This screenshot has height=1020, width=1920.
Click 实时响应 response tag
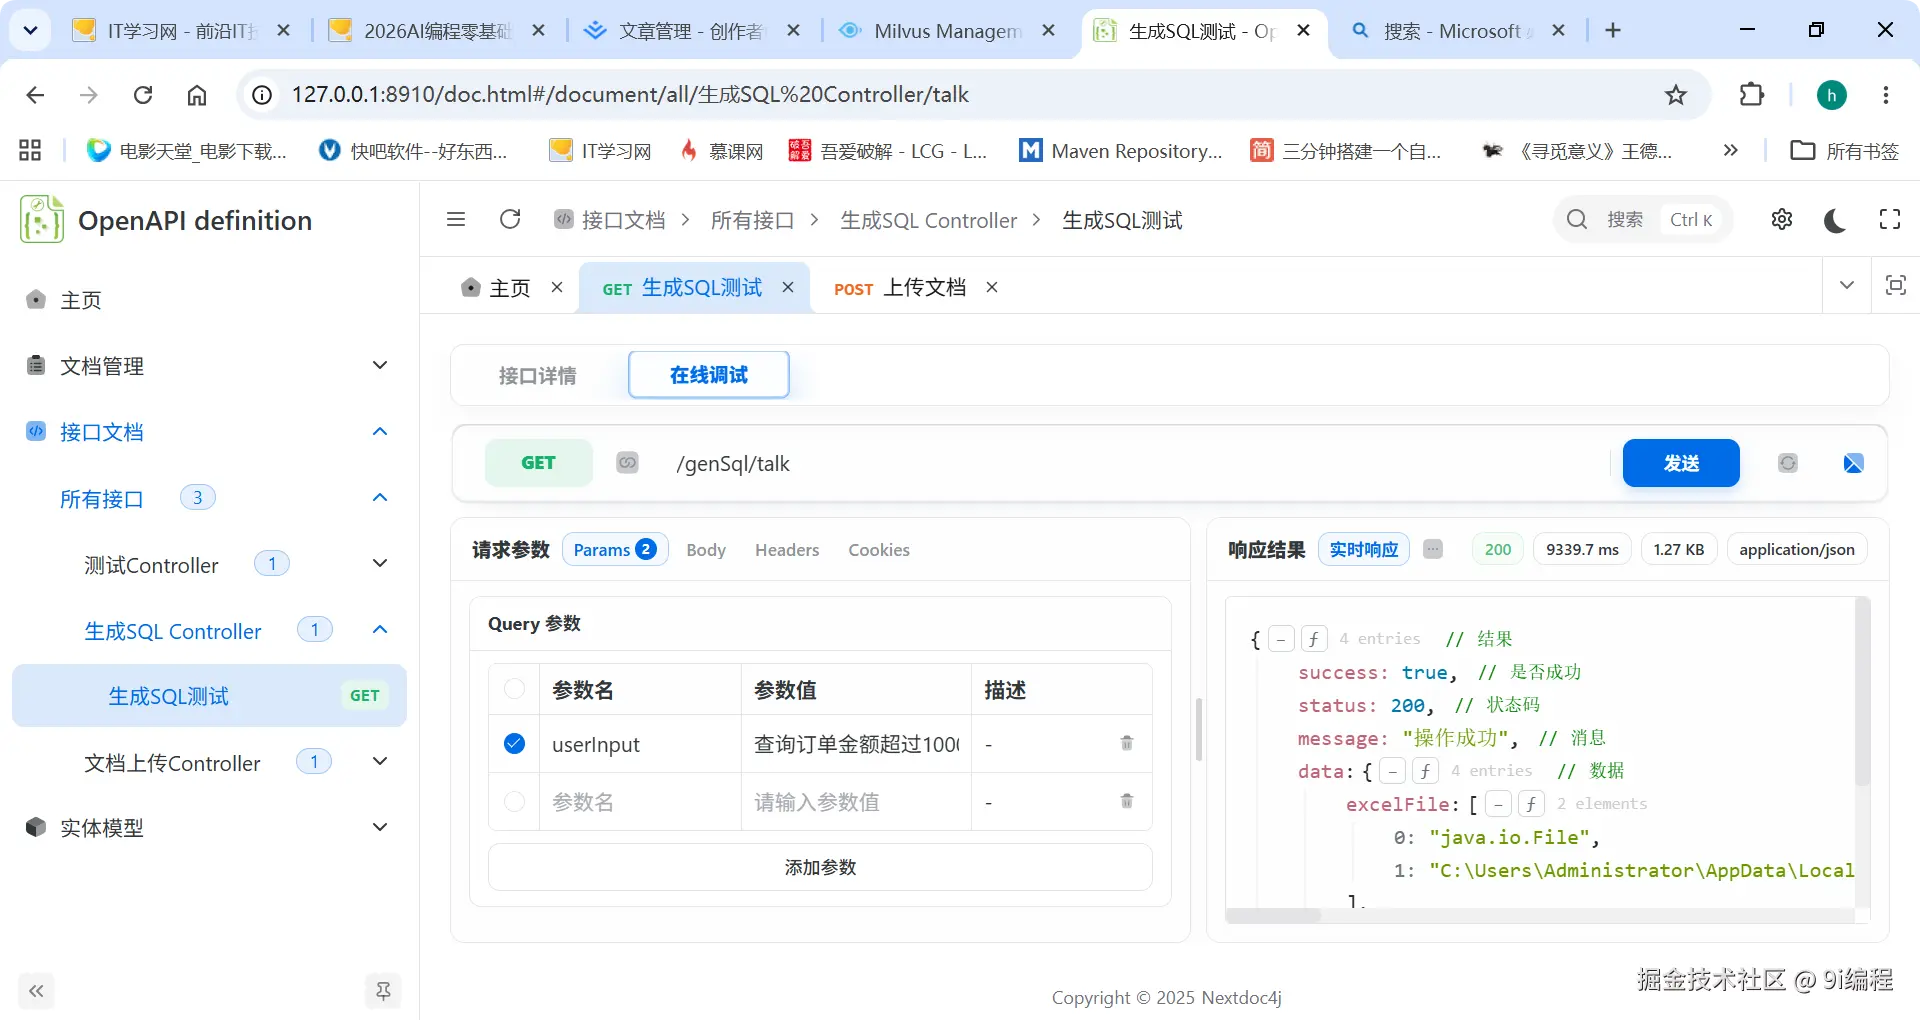(1364, 549)
